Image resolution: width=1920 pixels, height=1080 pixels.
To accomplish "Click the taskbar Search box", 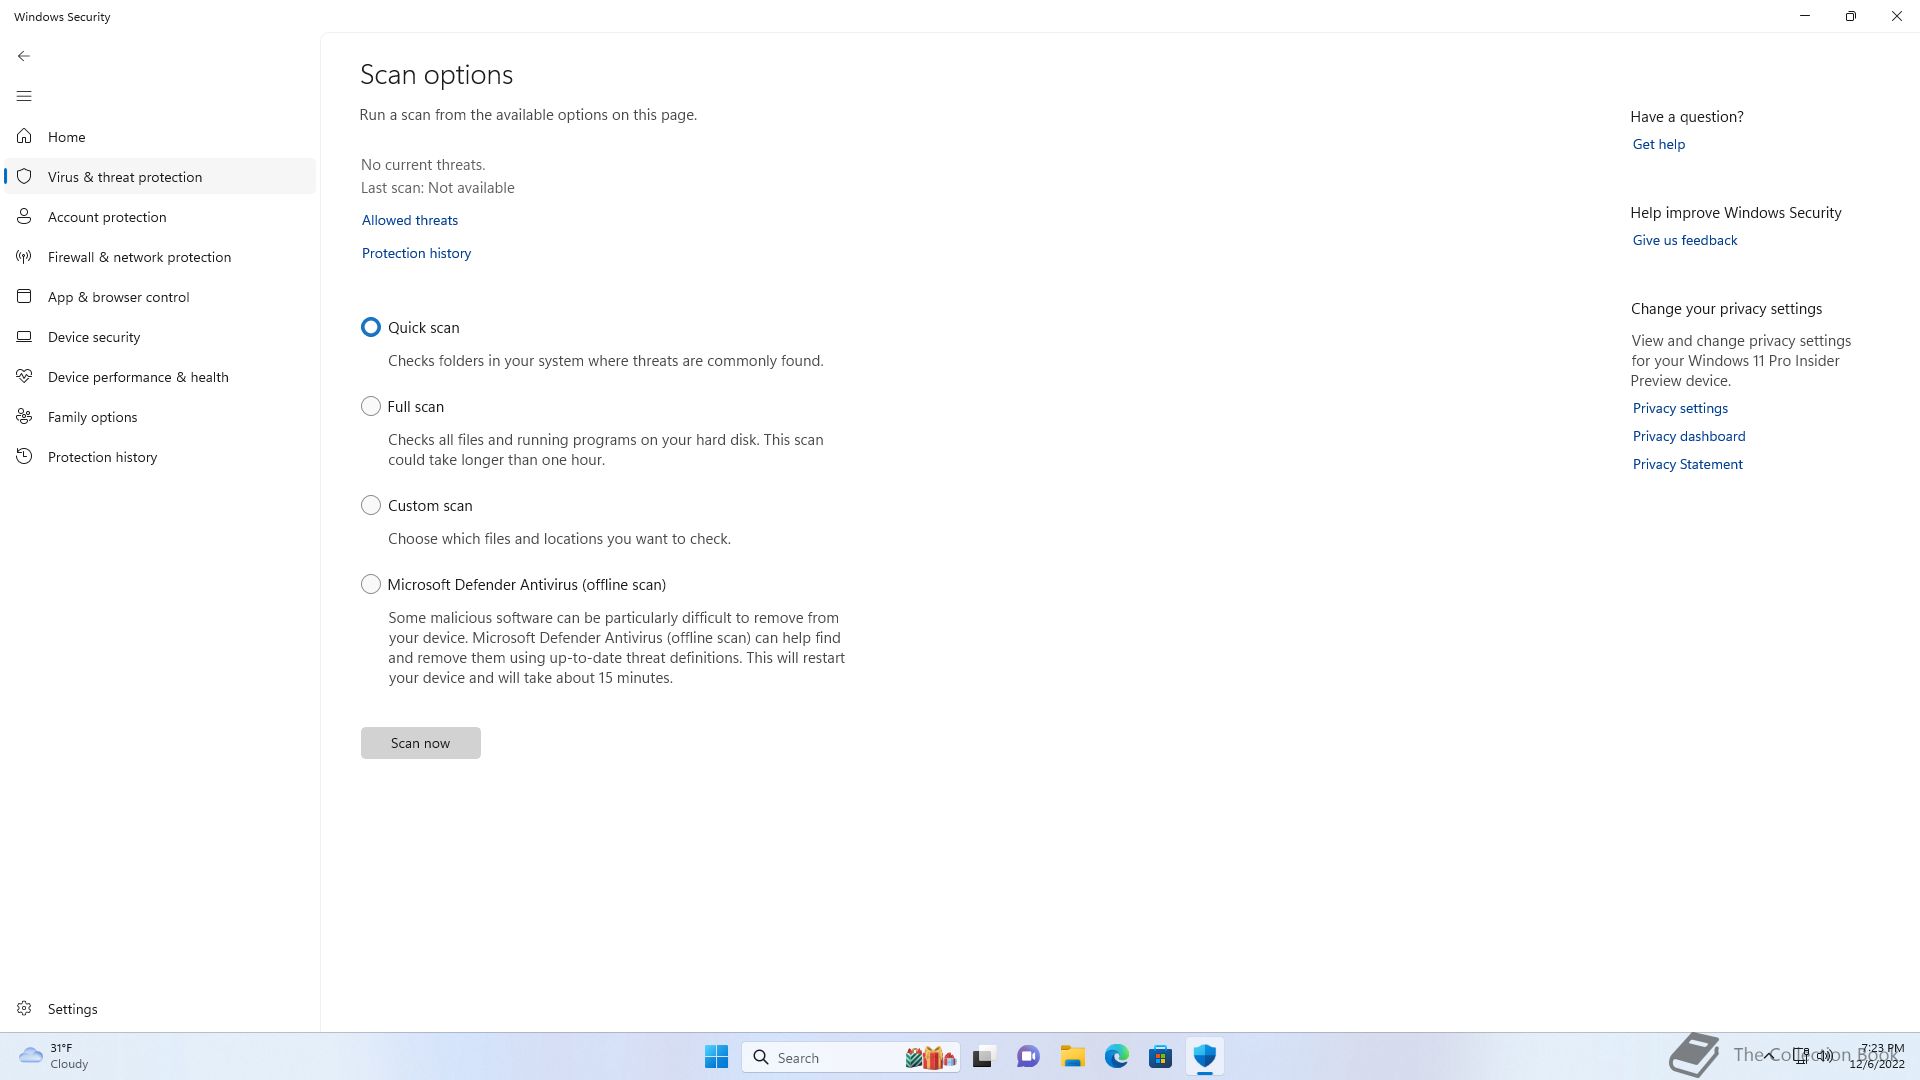I will [x=851, y=1057].
